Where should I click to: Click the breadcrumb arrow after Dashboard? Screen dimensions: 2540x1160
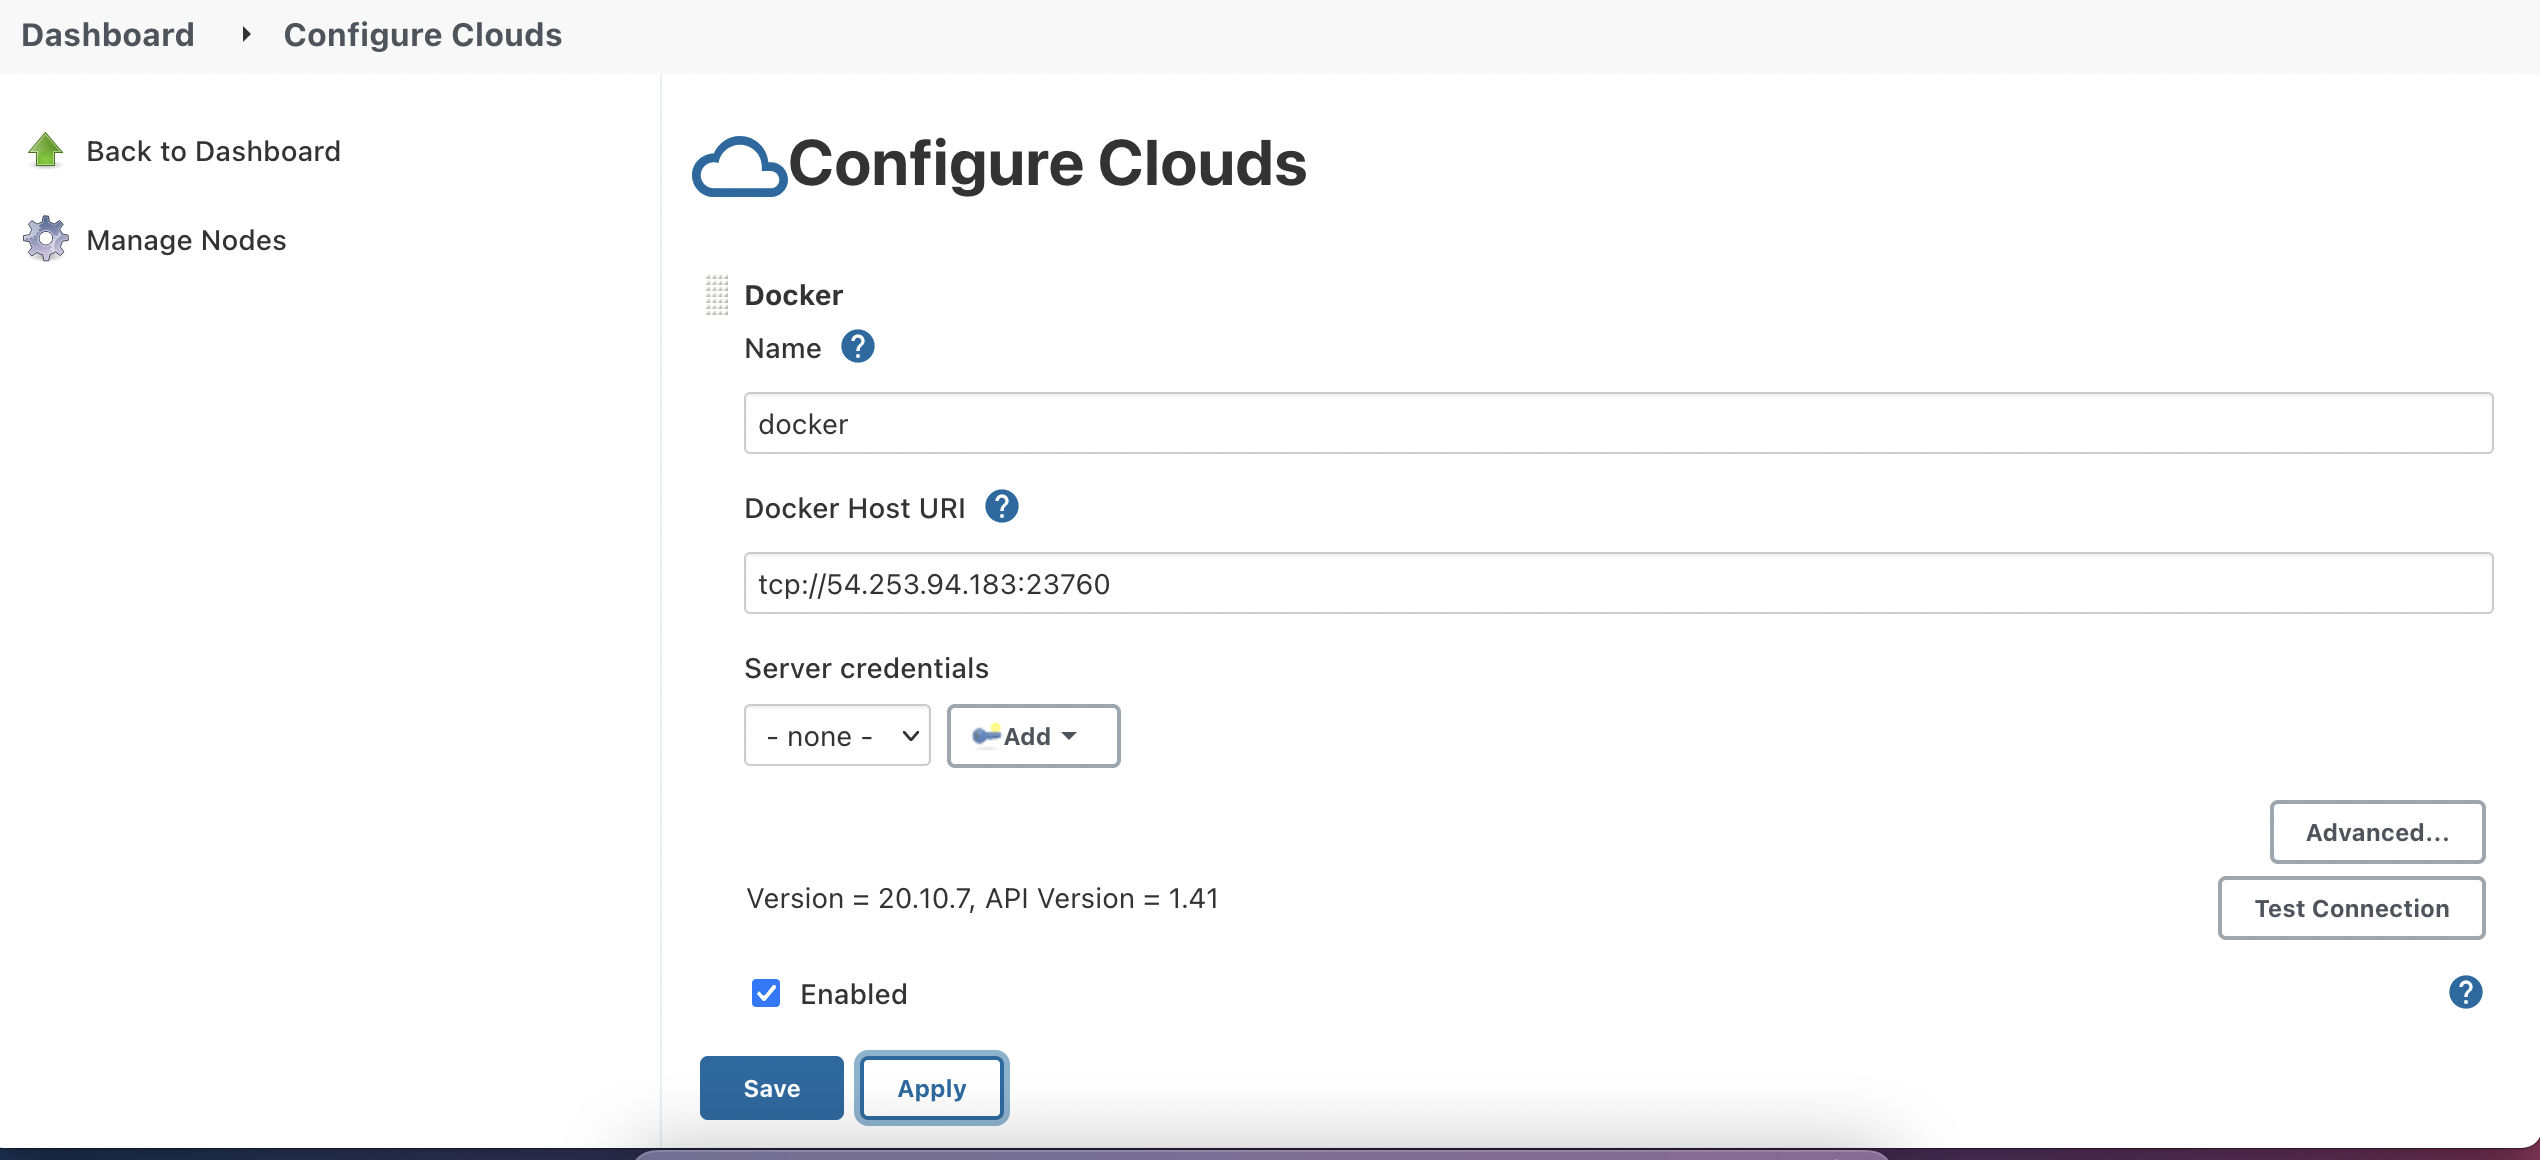[x=246, y=35]
